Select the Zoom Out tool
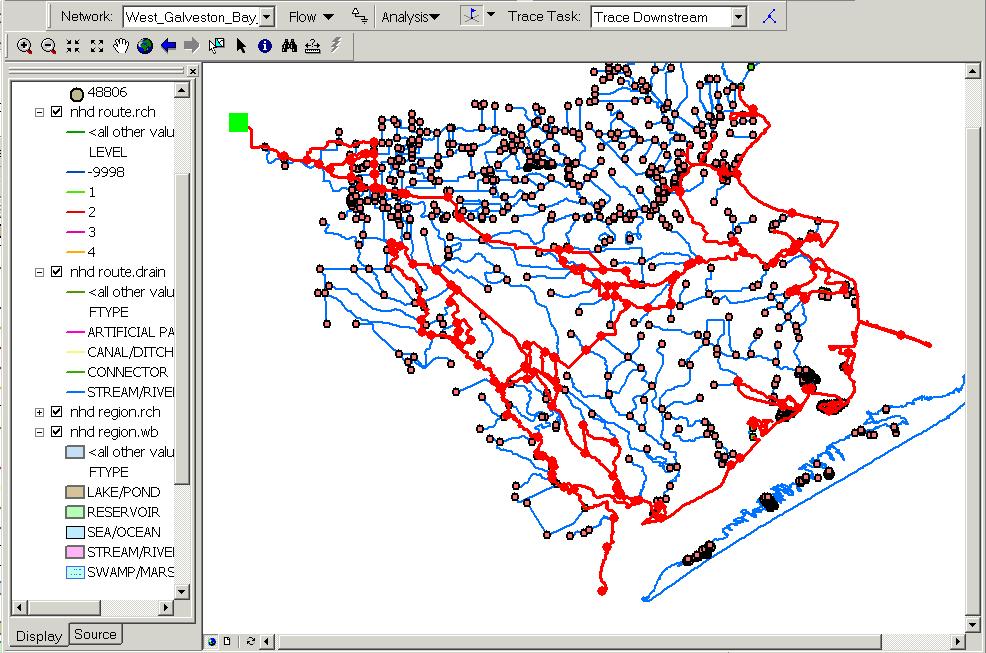This screenshot has width=986, height=653. pyautogui.click(x=48, y=46)
